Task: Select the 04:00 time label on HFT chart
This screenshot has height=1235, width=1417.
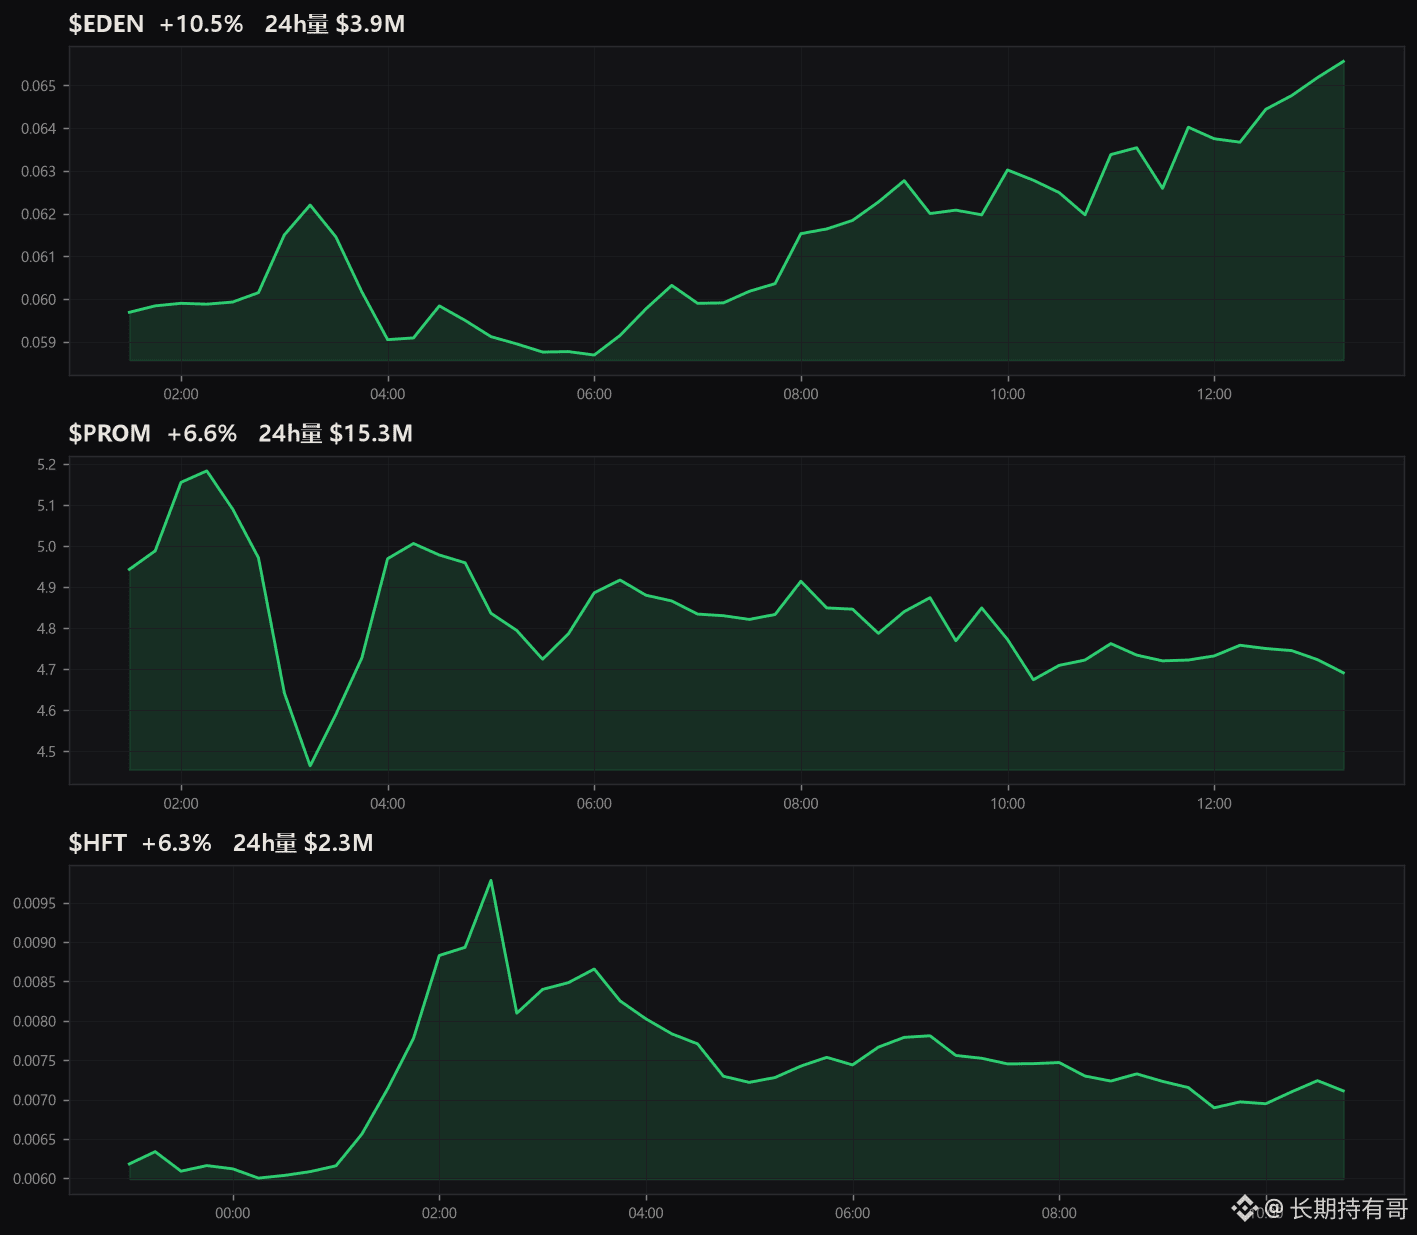Action: 646,1214
